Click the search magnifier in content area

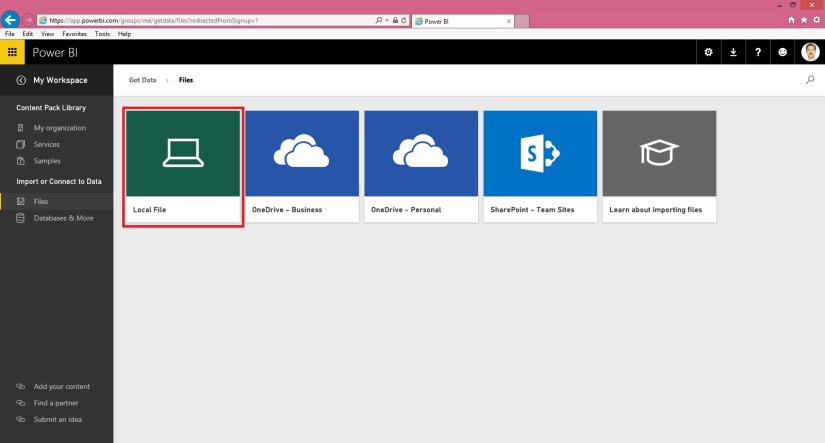[x=810, y=80]
